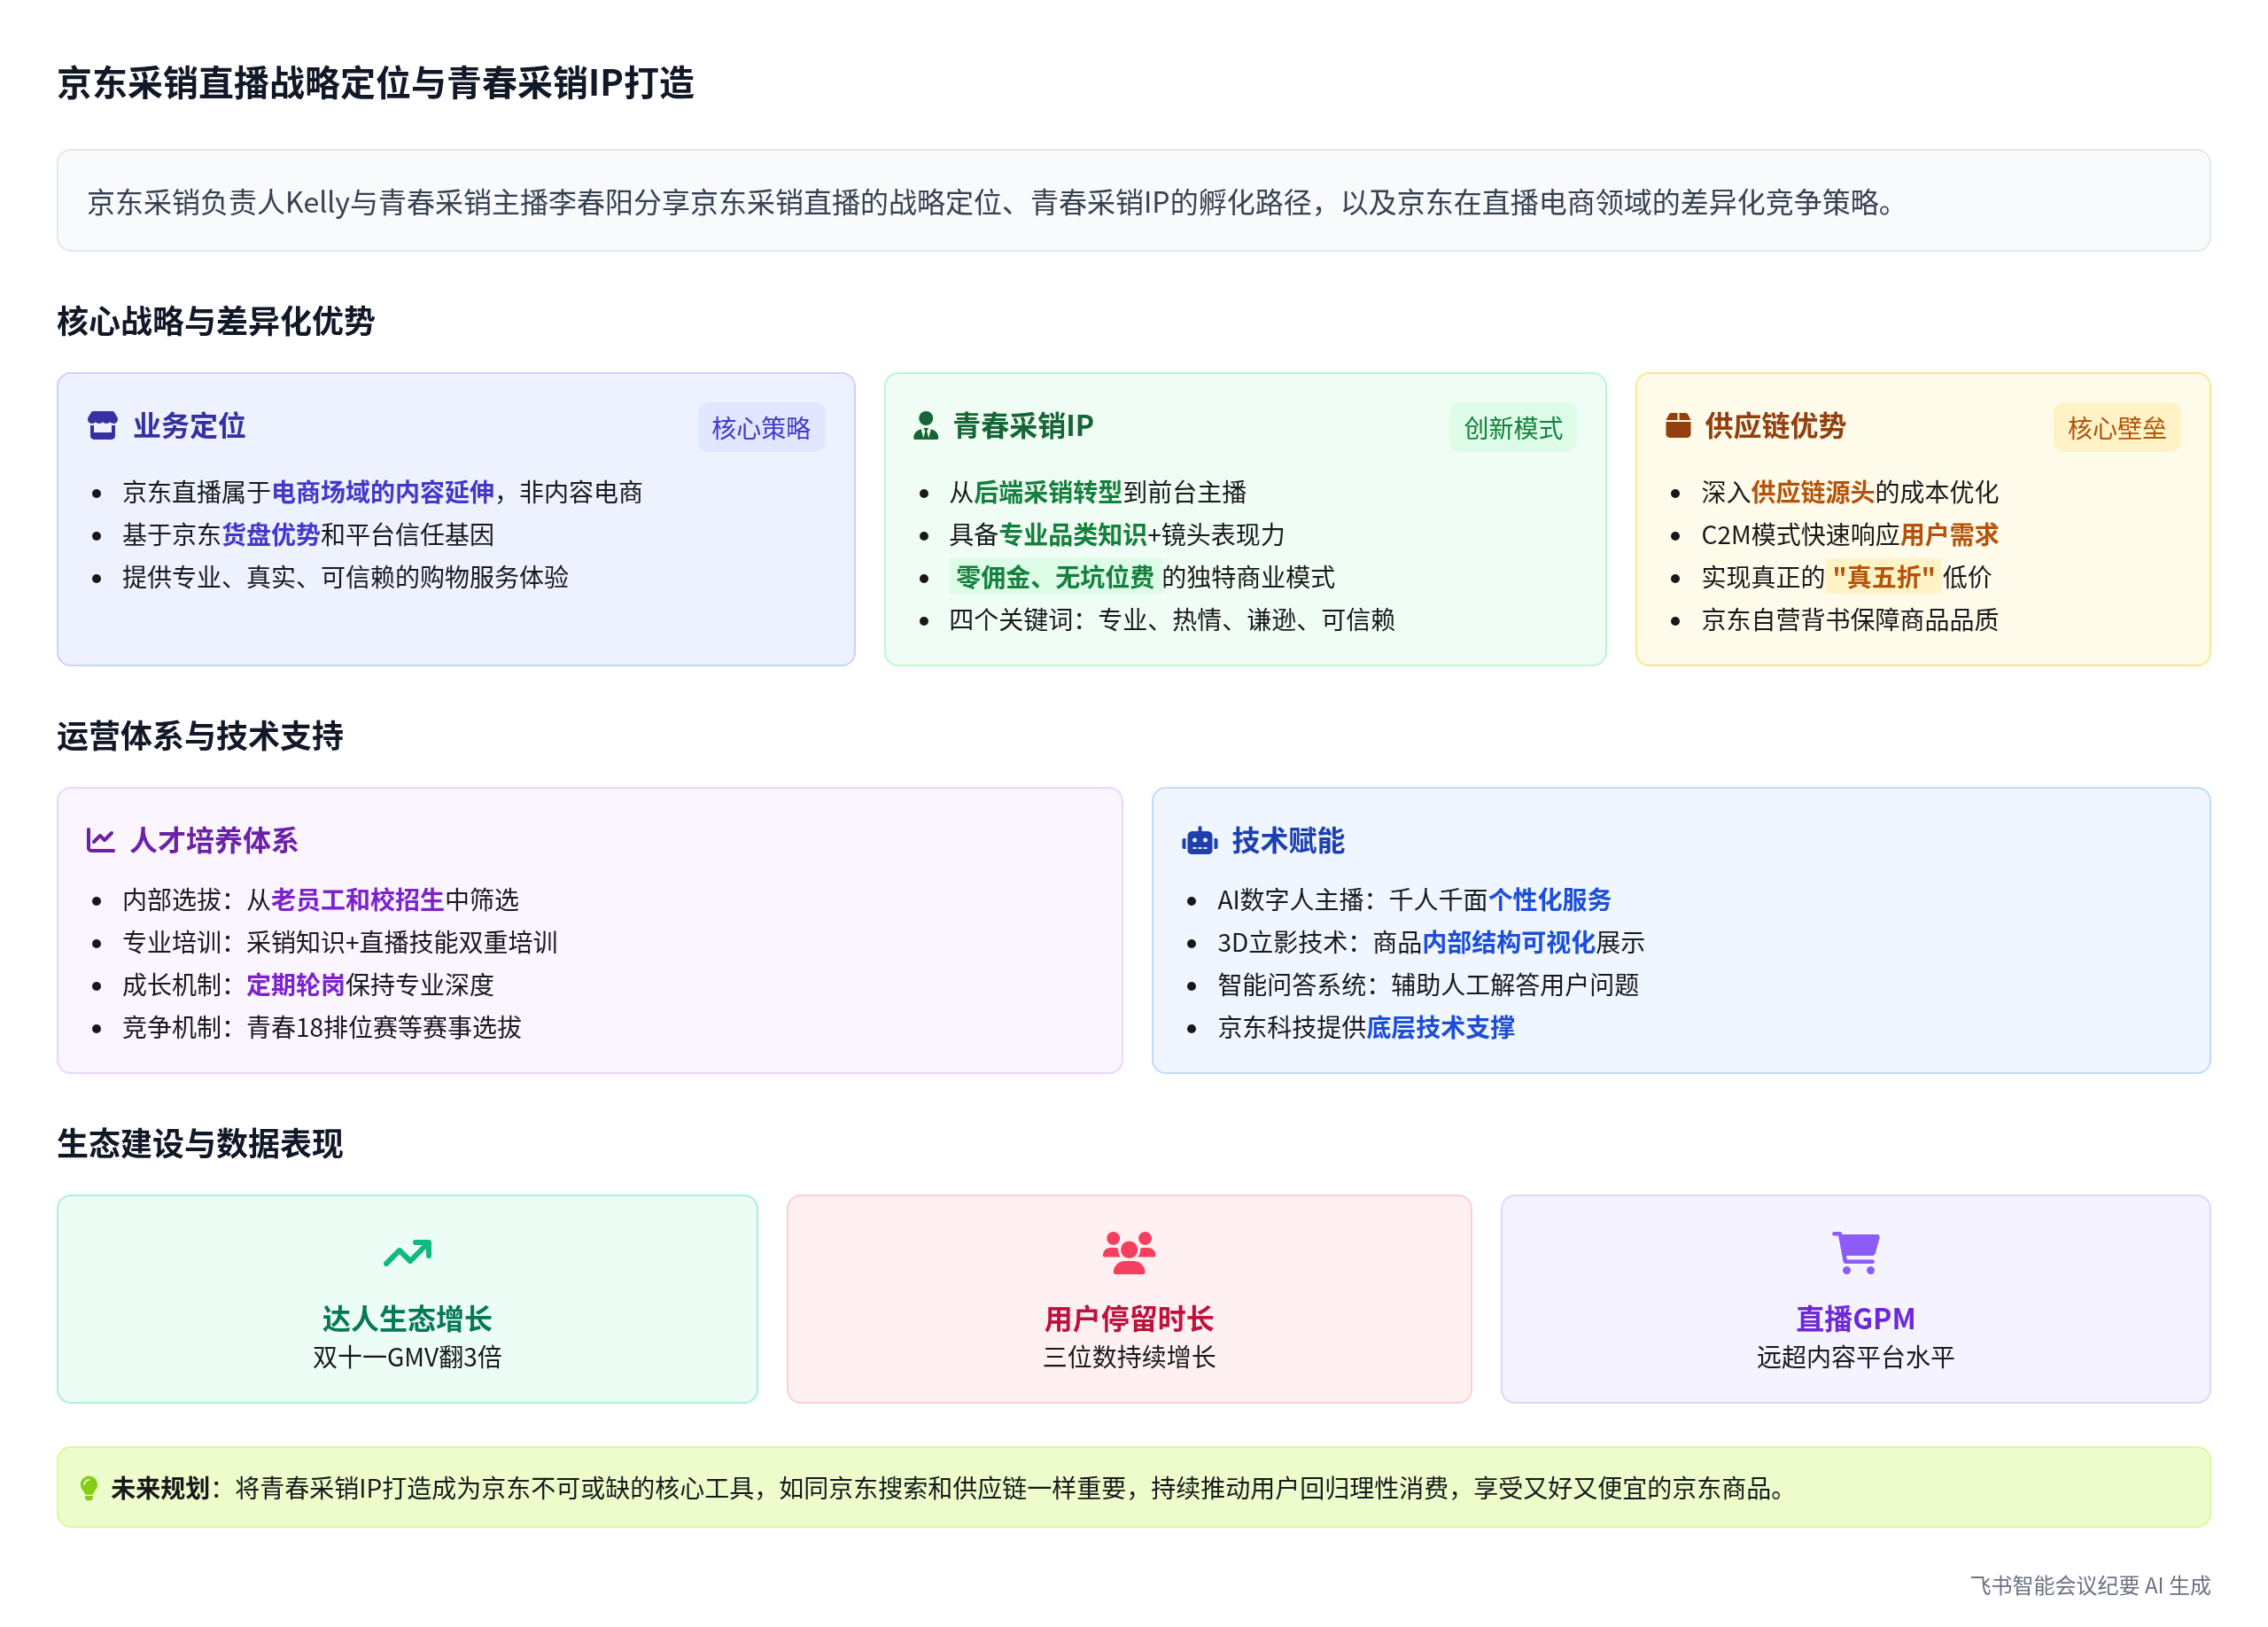
Task: Click the 创新模式 tag
Action: pyautogui.click(x=1512, y=428)
